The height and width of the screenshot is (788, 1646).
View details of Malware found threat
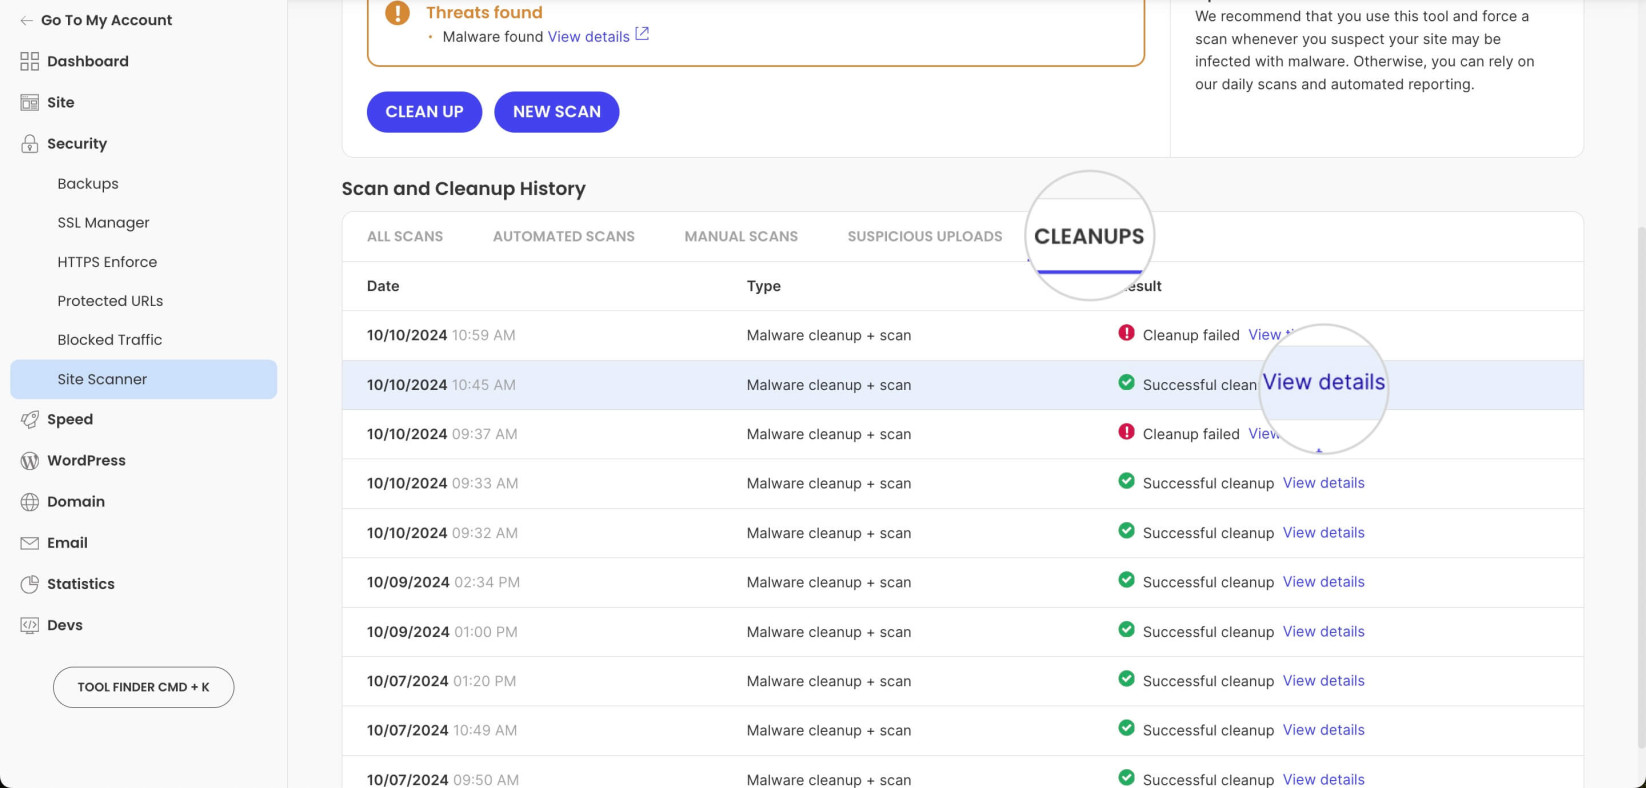click(589, 37)
